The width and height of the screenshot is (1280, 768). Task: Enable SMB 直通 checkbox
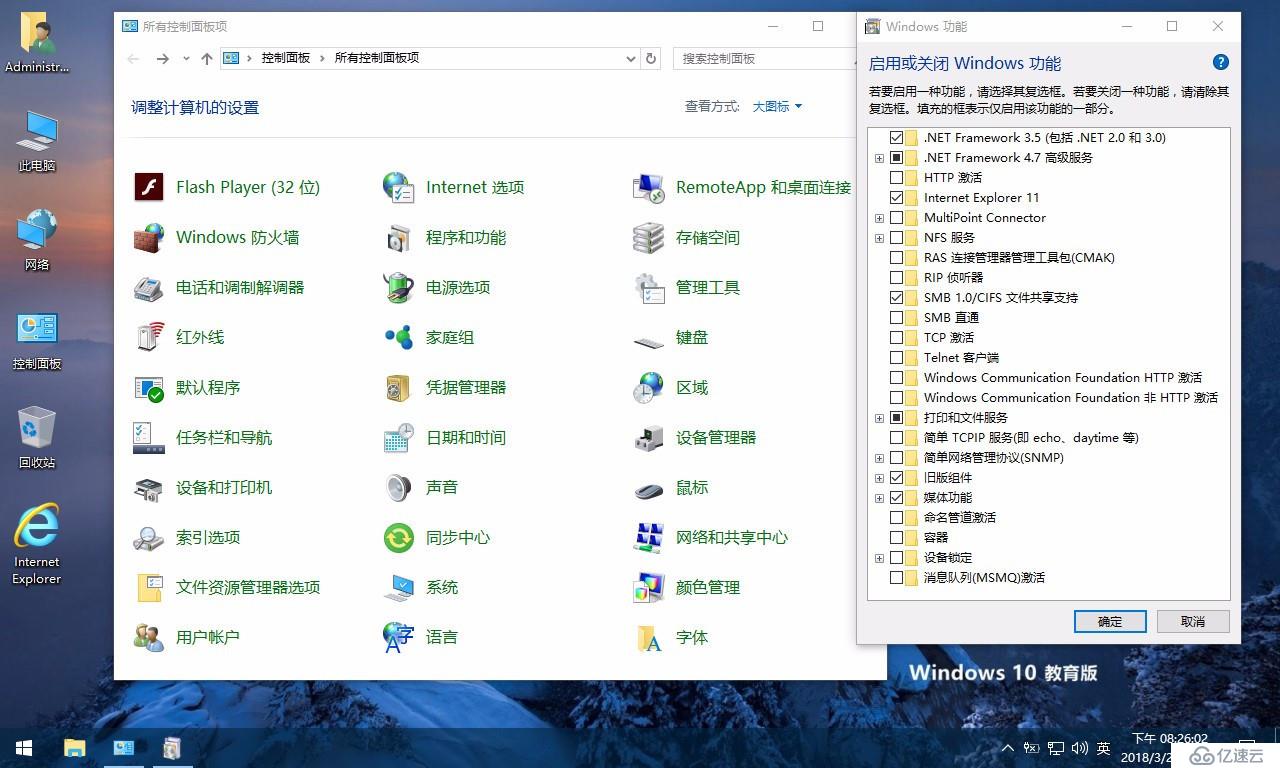896,317
